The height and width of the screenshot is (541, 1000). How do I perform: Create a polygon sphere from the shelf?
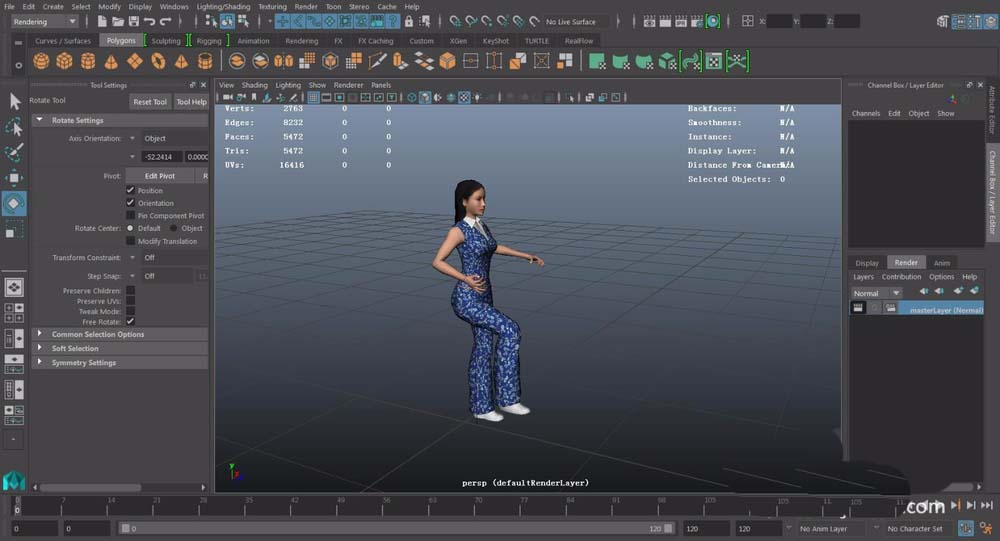(41, 61)
